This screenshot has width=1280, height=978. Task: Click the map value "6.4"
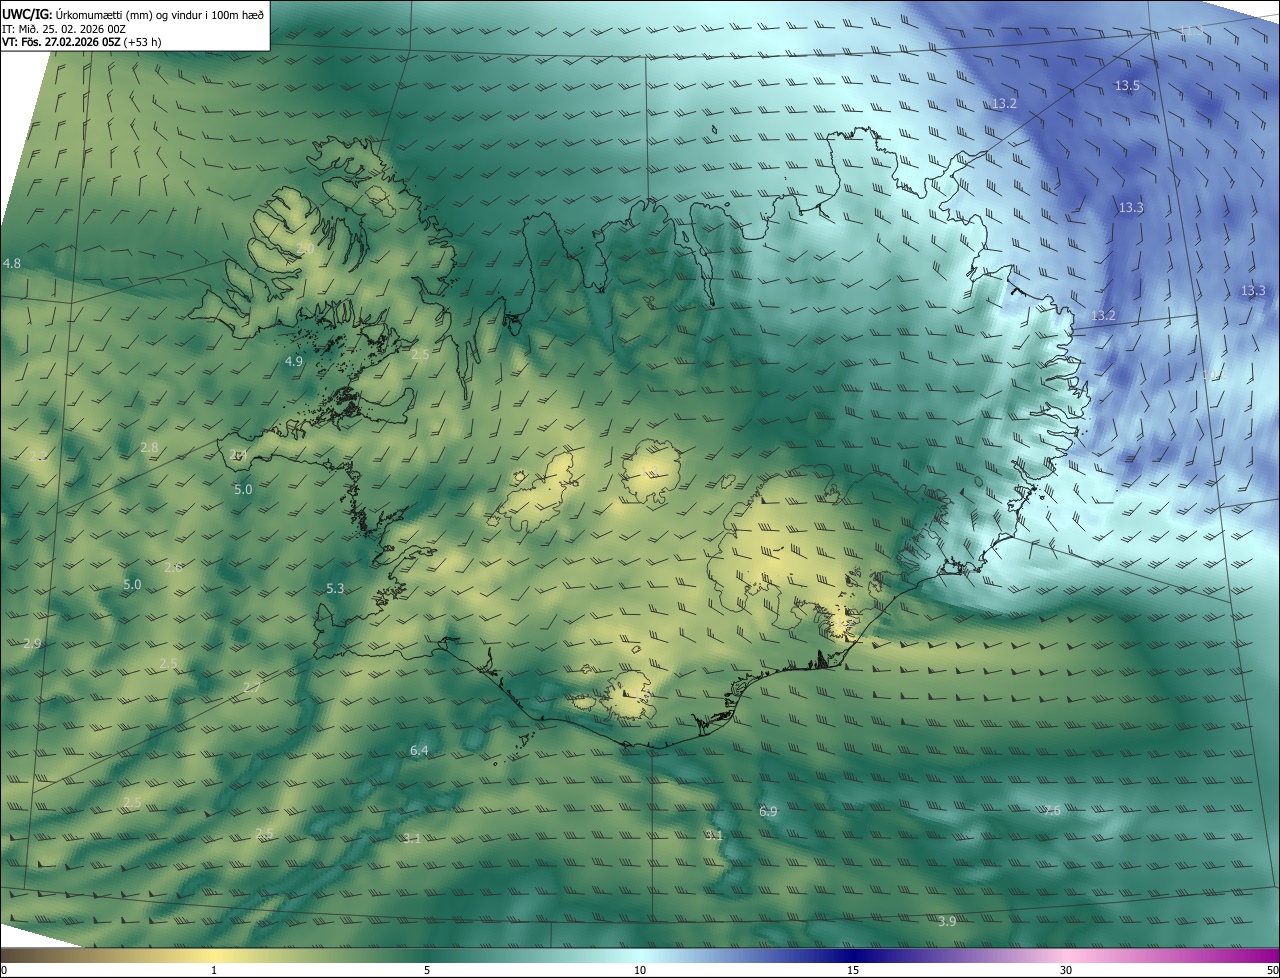(x=419, y=750)
